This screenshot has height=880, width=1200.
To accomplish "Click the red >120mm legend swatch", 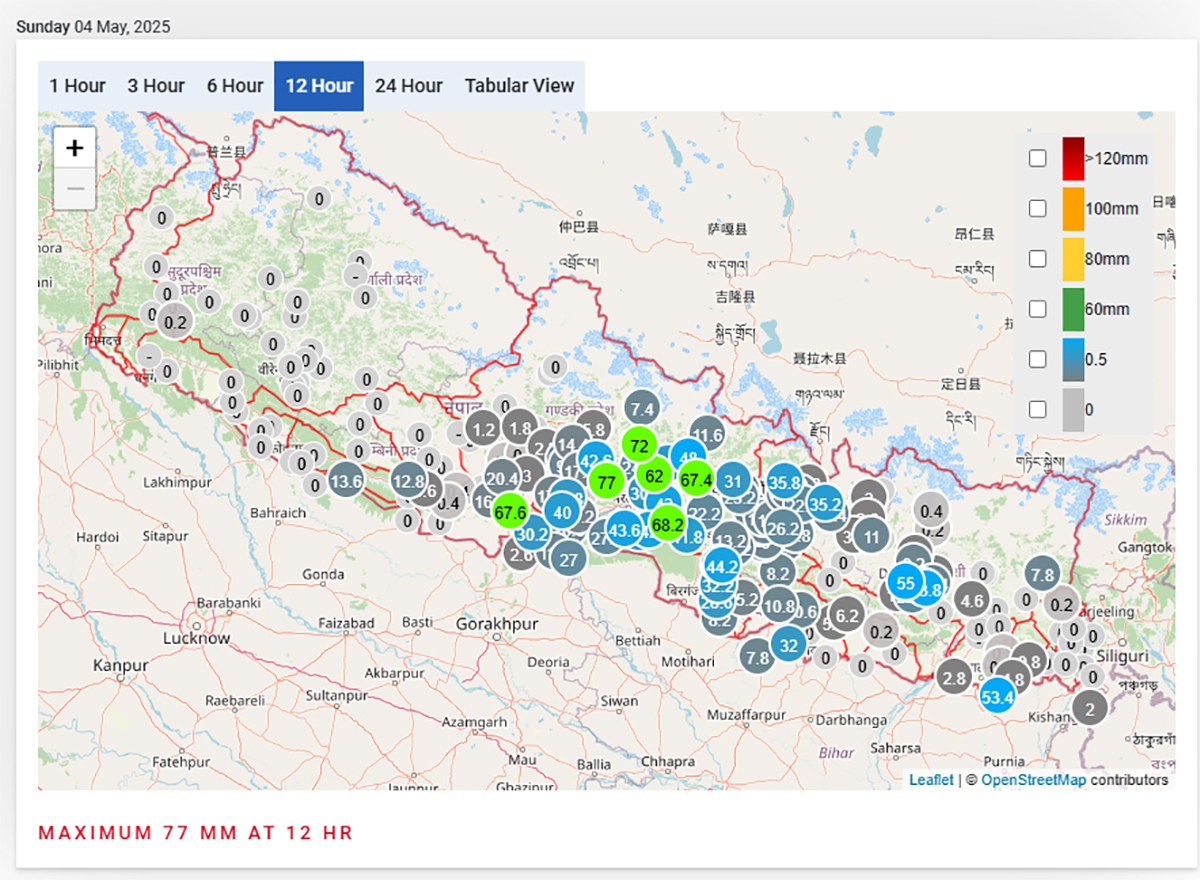I will click(1073, 158).
